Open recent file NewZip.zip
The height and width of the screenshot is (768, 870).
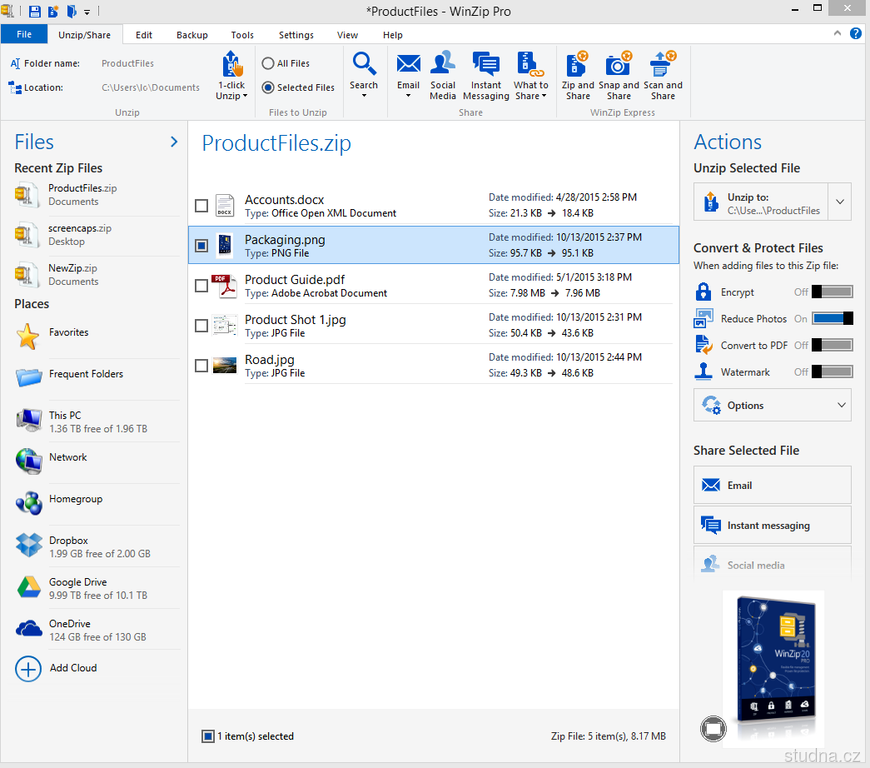click(98, 275)
